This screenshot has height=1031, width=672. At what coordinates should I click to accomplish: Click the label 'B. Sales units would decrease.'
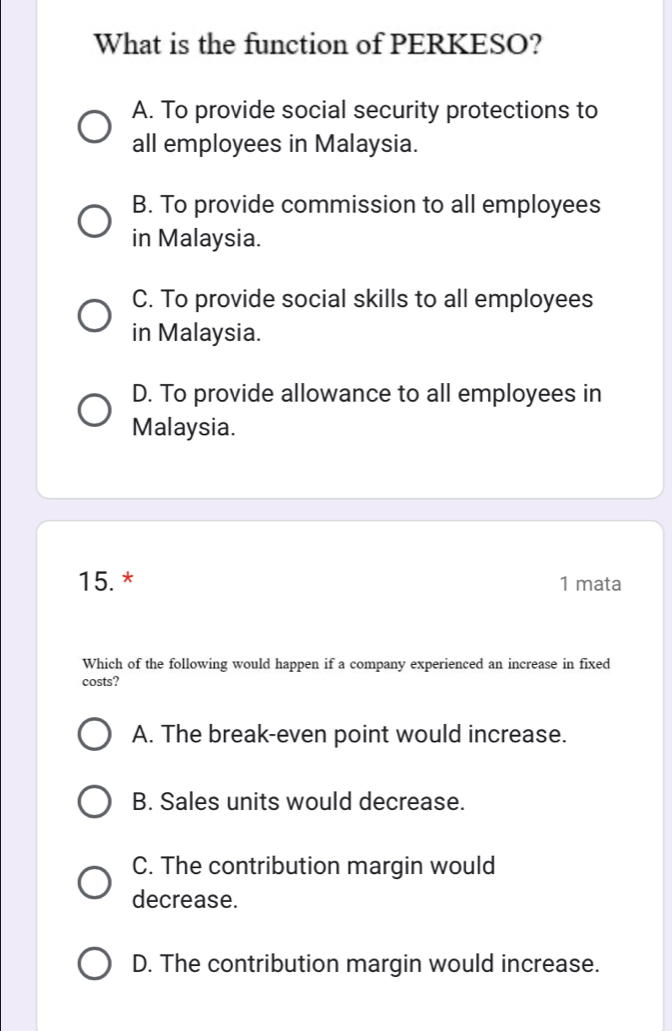pos(299,802)
